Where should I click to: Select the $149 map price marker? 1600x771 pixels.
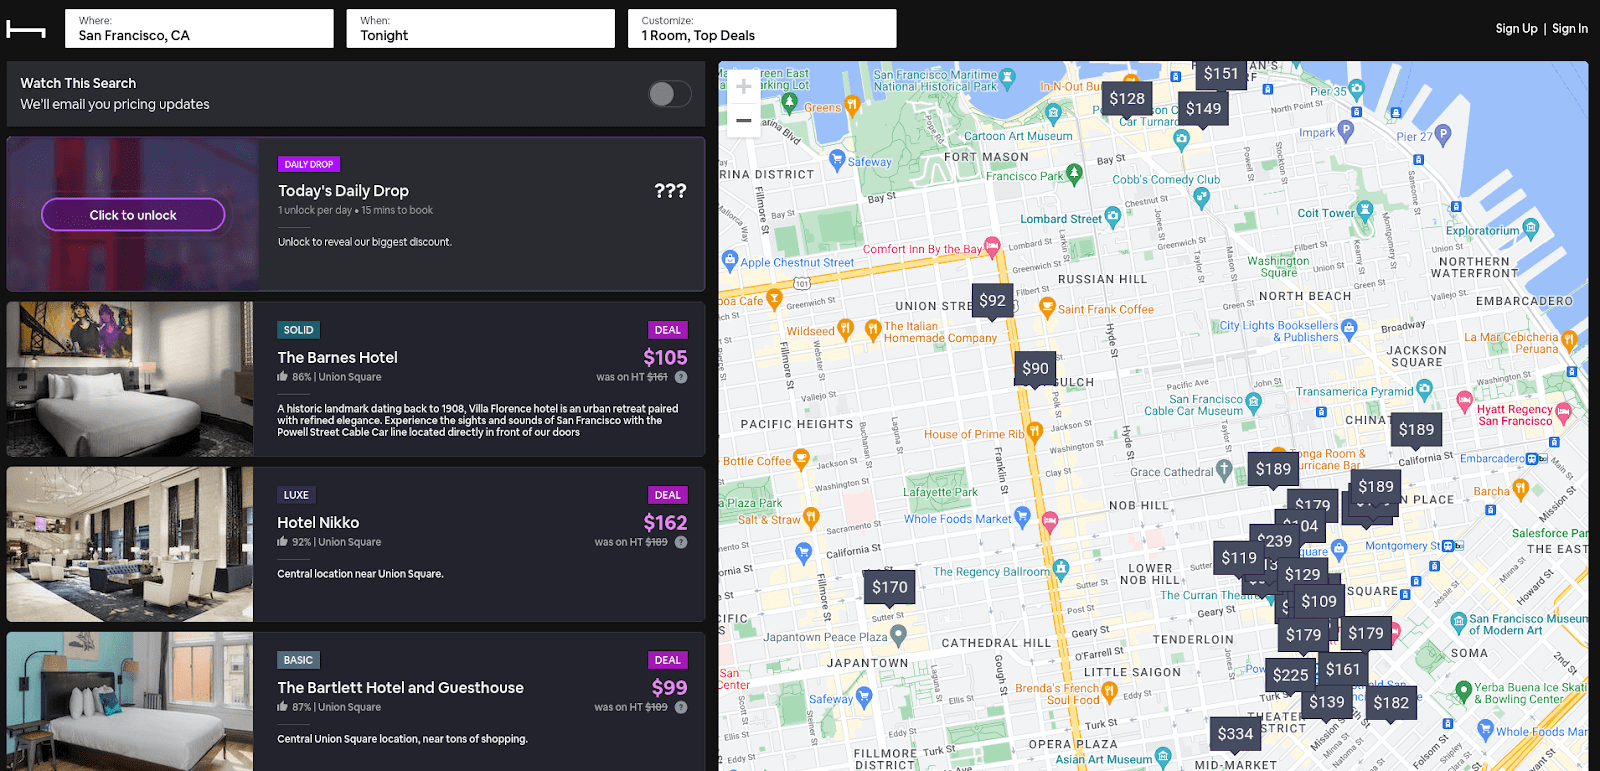pyautogui.click(x=1203, y=109)
